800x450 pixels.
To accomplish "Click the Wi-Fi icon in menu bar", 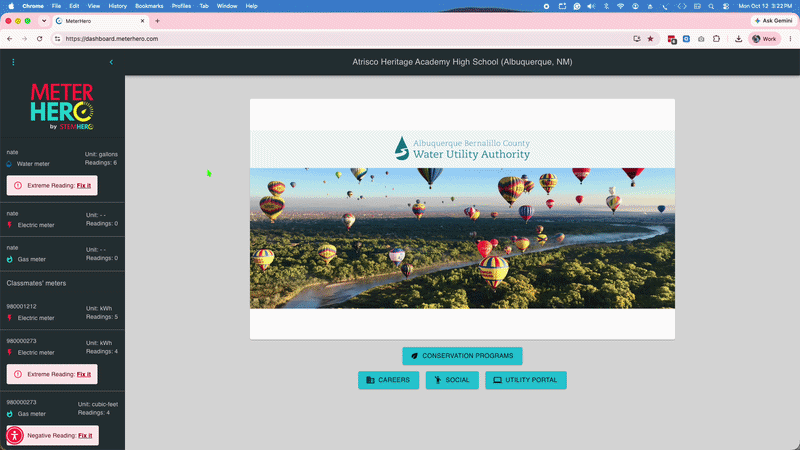I will 620,6.
